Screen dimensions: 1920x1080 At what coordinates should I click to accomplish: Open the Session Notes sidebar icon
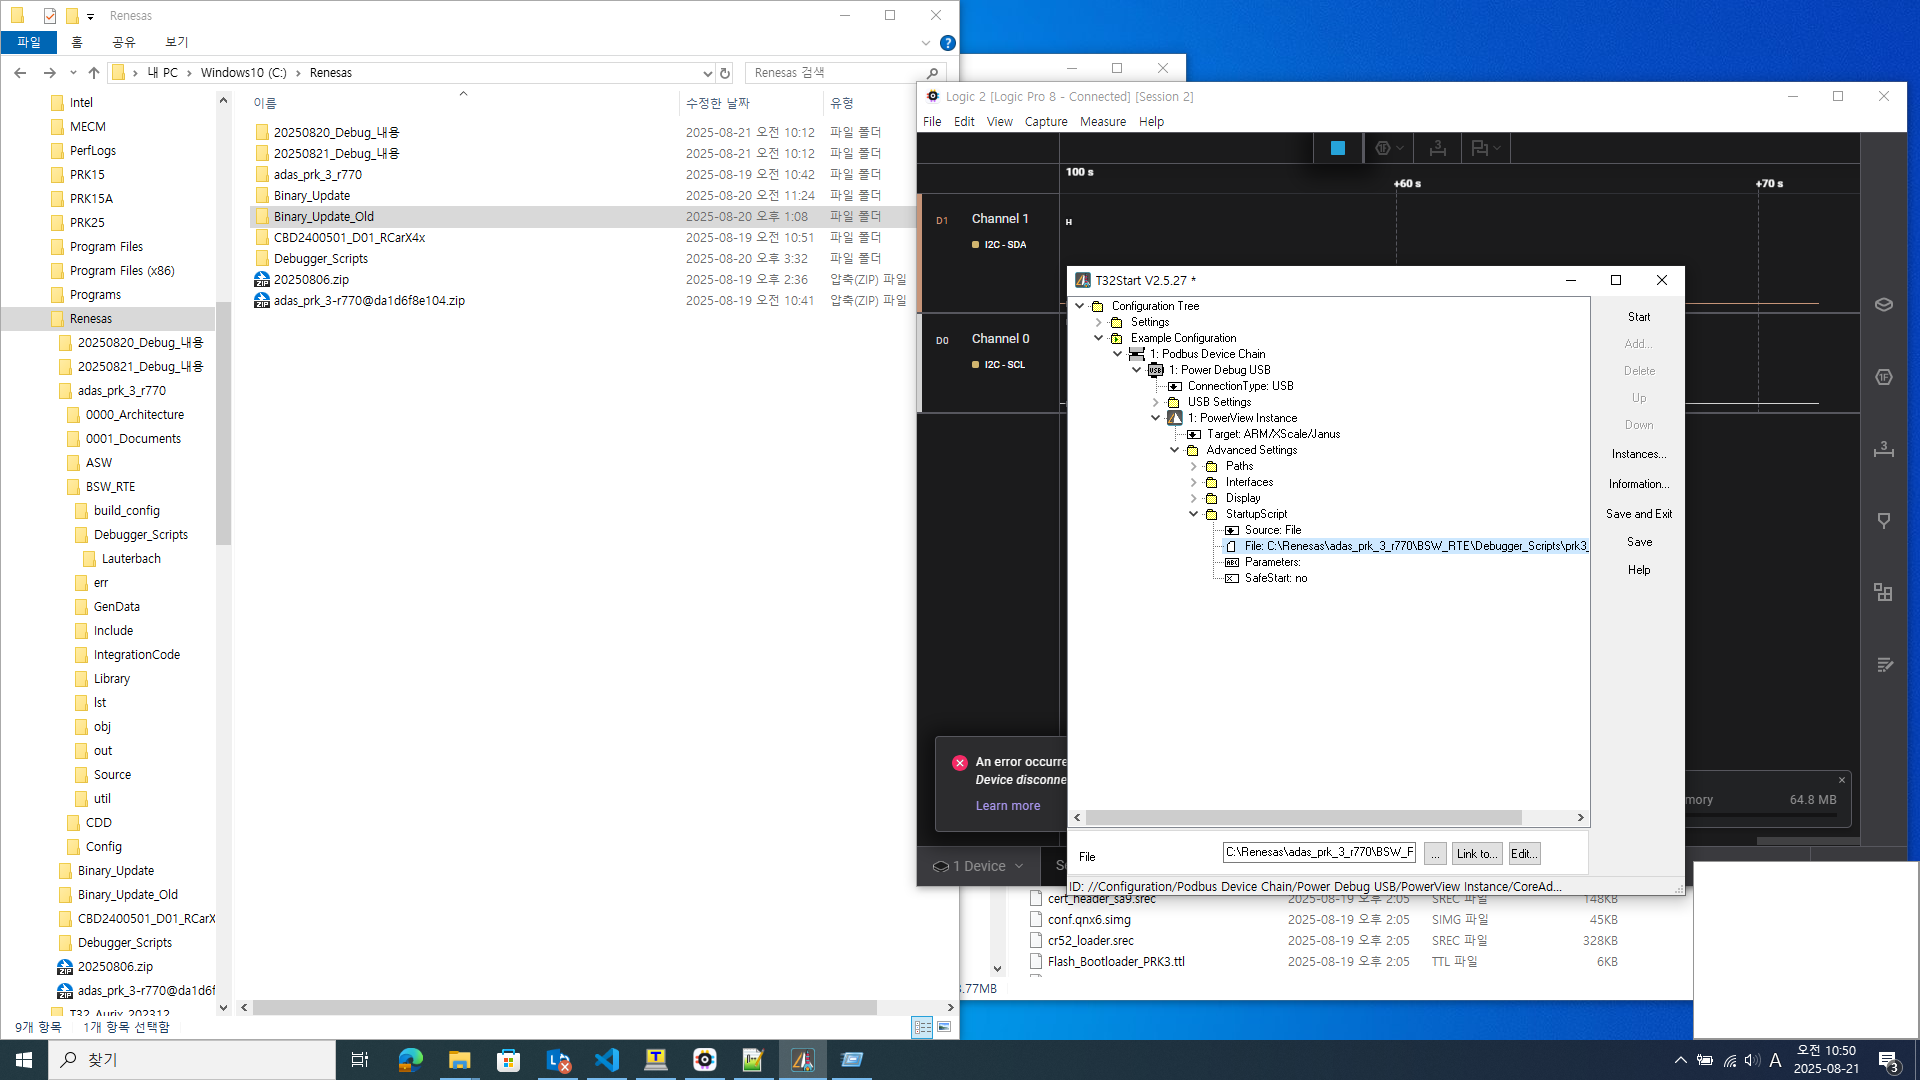(1883, 665)
